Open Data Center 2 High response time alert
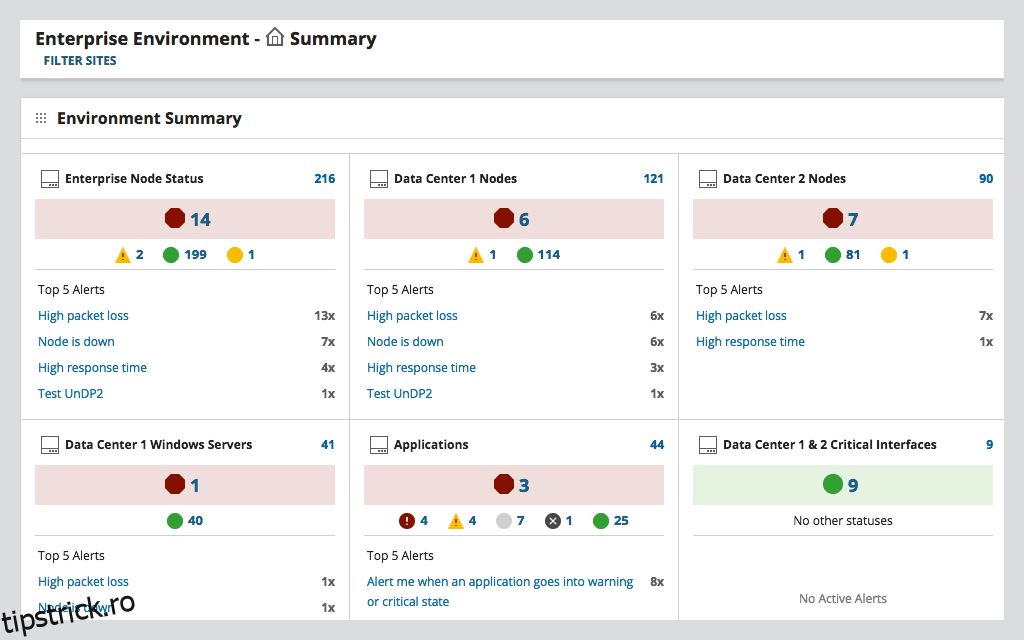Screen dimensions: 1024x640 coord(750,342)
